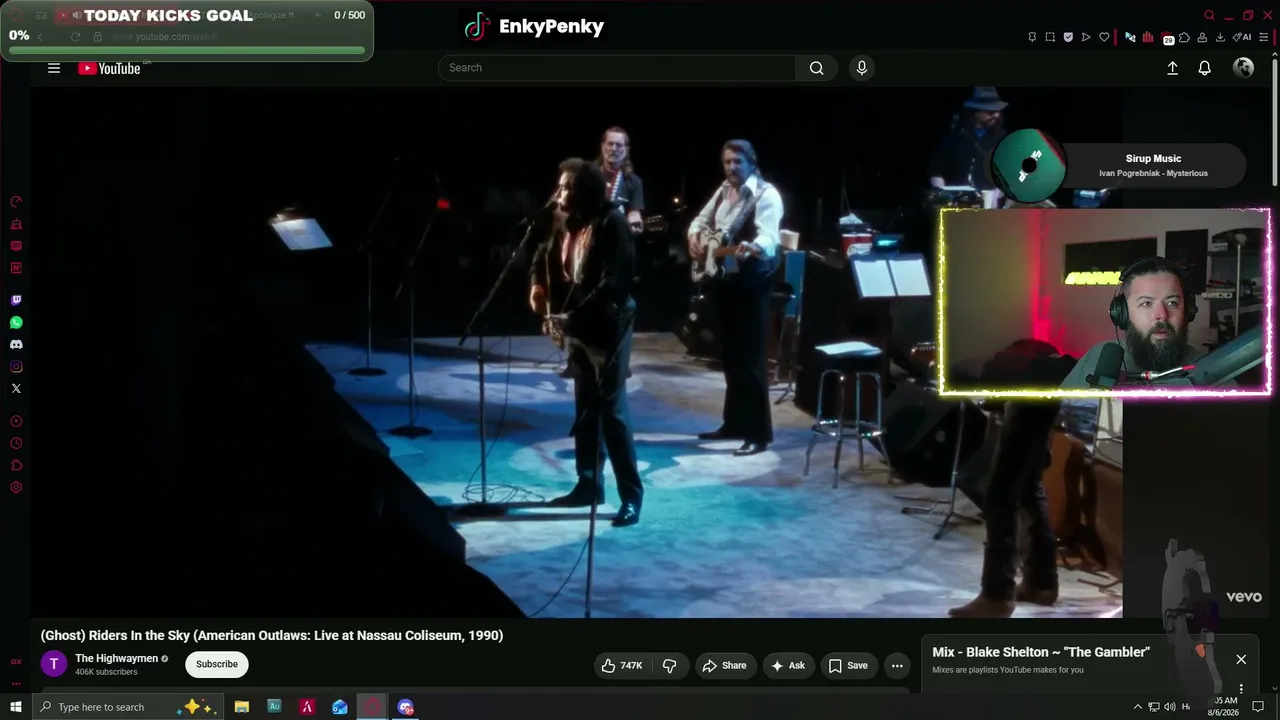The image size is (1280, 720).
Task: Open the browser profile icon
Action: point(1202,37)
